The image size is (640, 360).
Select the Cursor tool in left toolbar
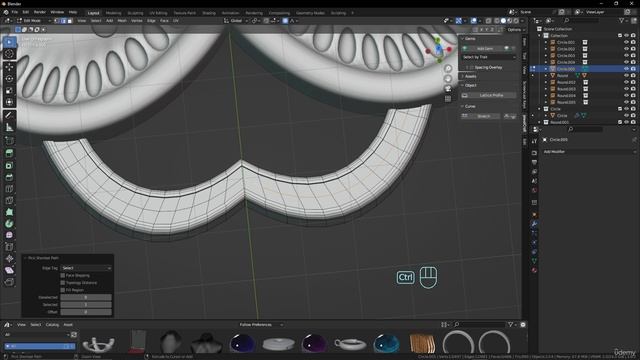tap(9, 53)
